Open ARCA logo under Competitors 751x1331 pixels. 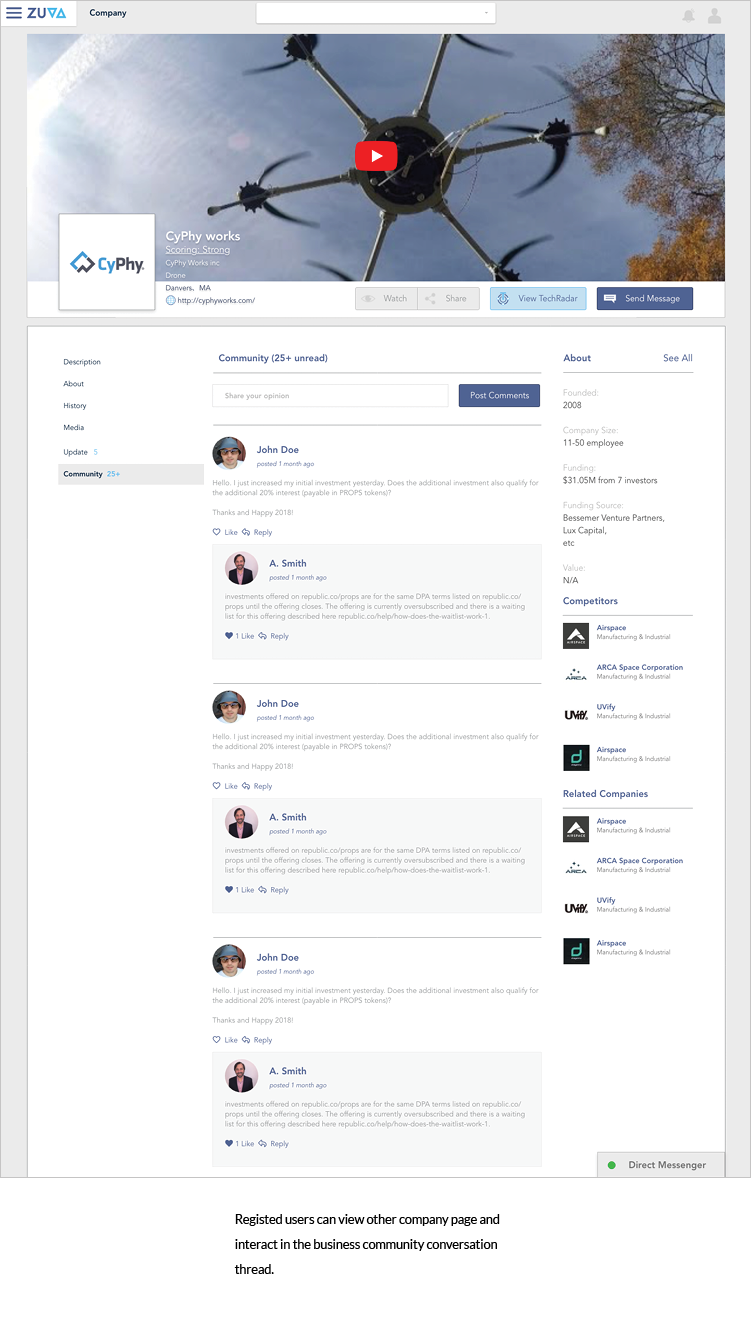pos(576,674)
